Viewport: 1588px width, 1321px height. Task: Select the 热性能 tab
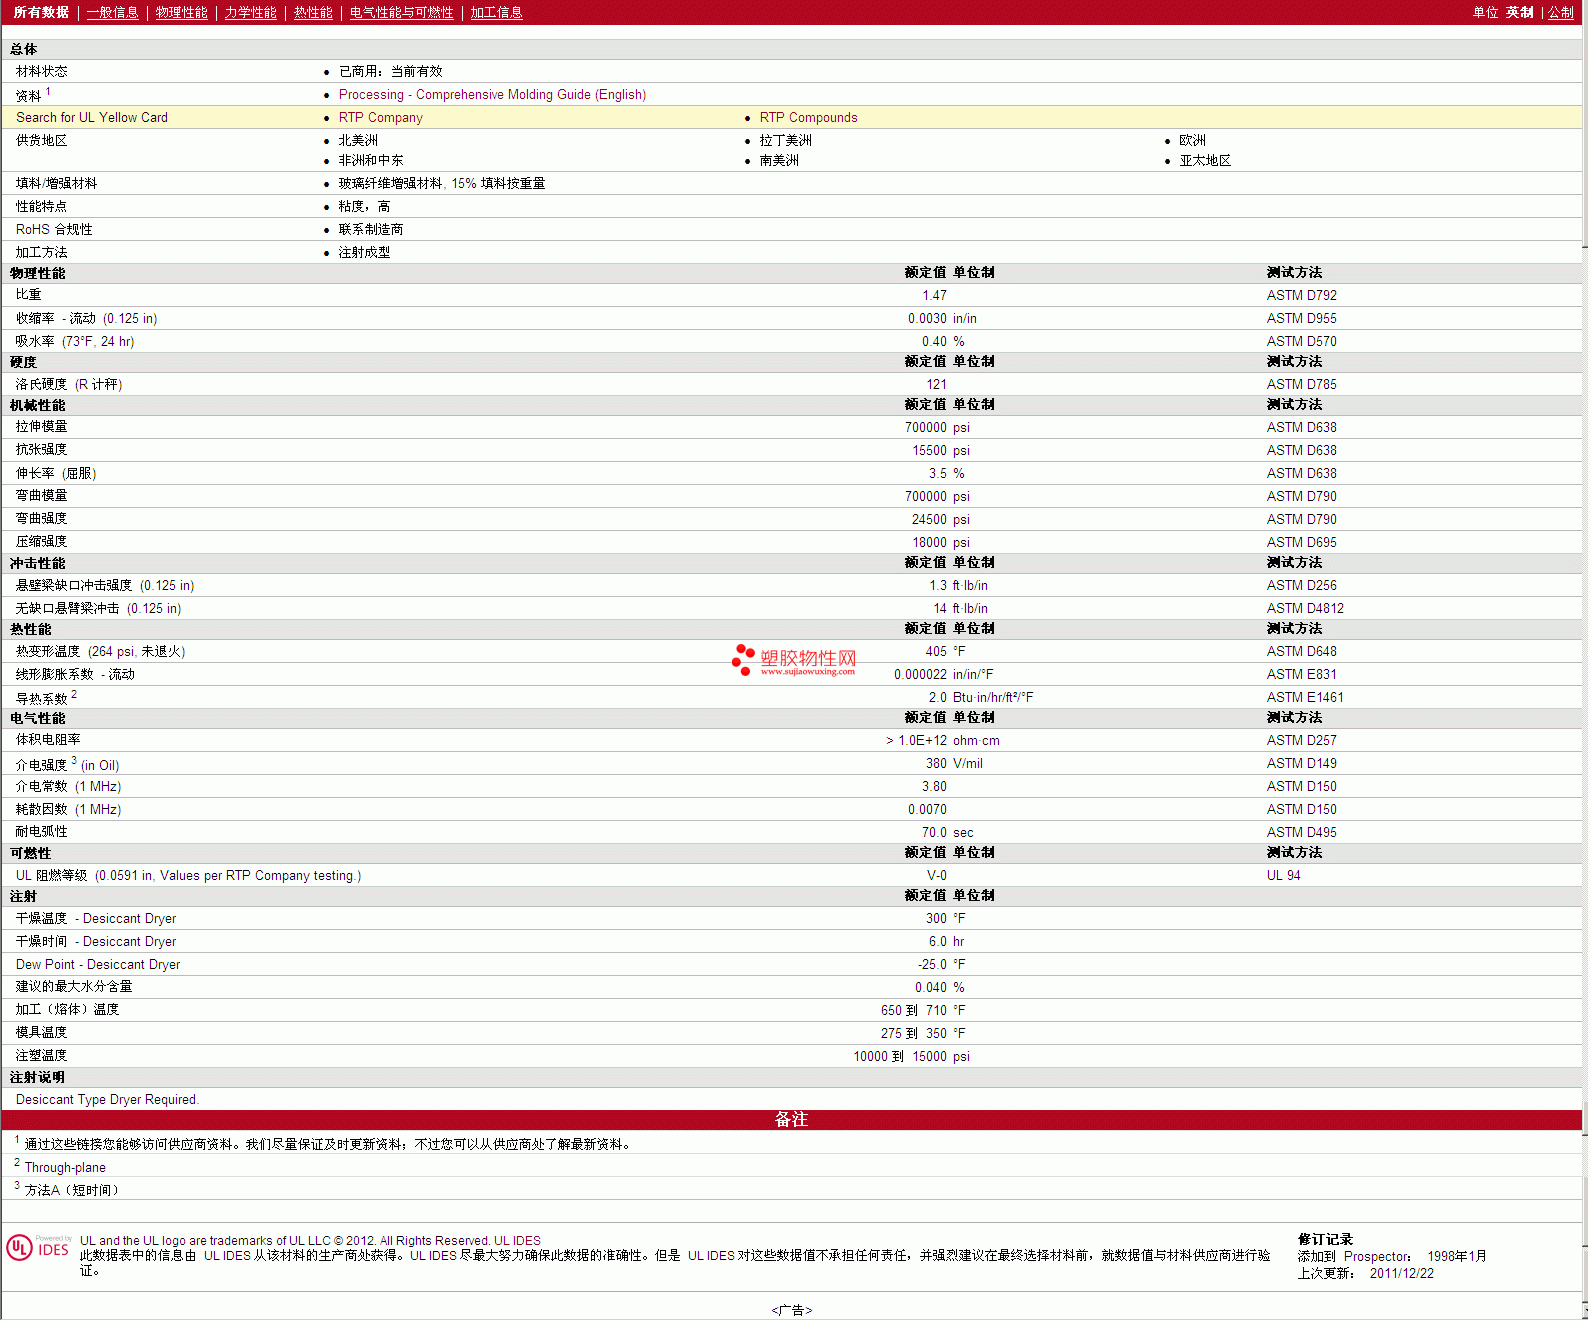click(x=313, y=13)
